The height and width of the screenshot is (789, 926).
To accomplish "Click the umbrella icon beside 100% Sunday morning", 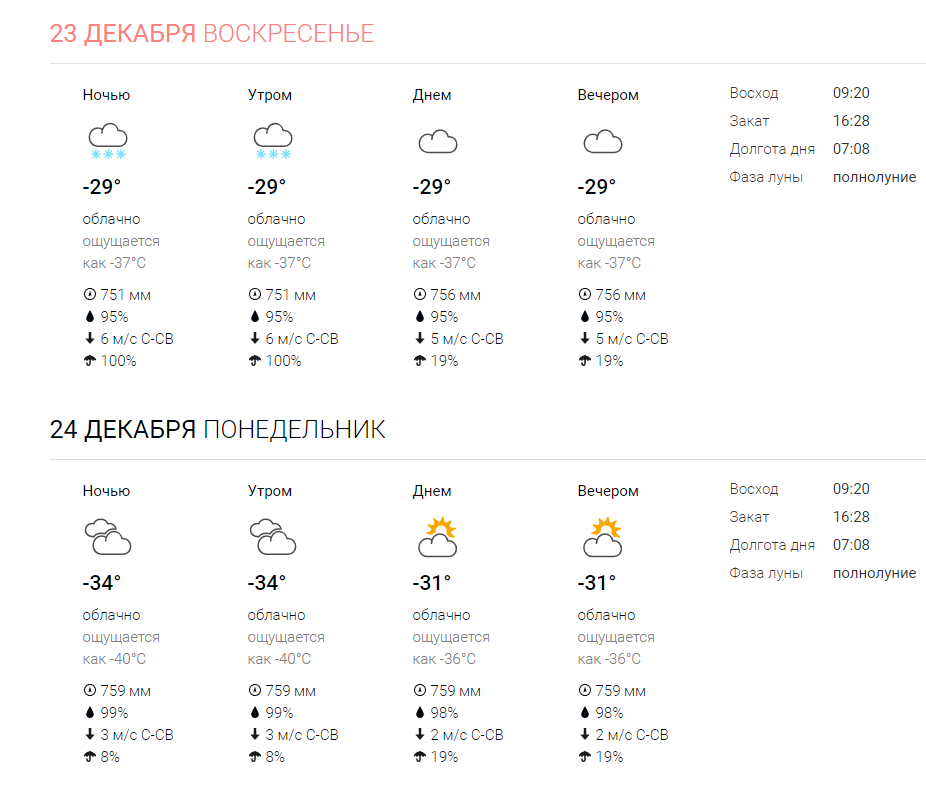I will [x=254, y=361].
